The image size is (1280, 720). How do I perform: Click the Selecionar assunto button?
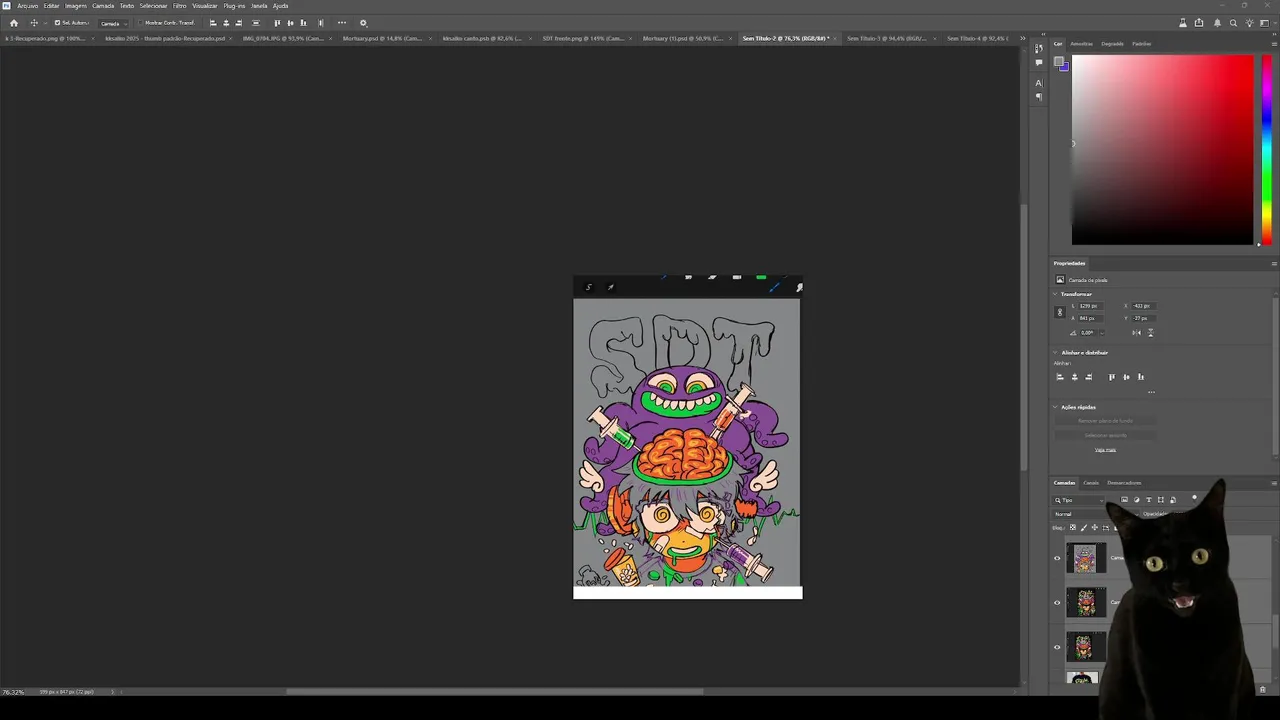(x=1105, y=435)
